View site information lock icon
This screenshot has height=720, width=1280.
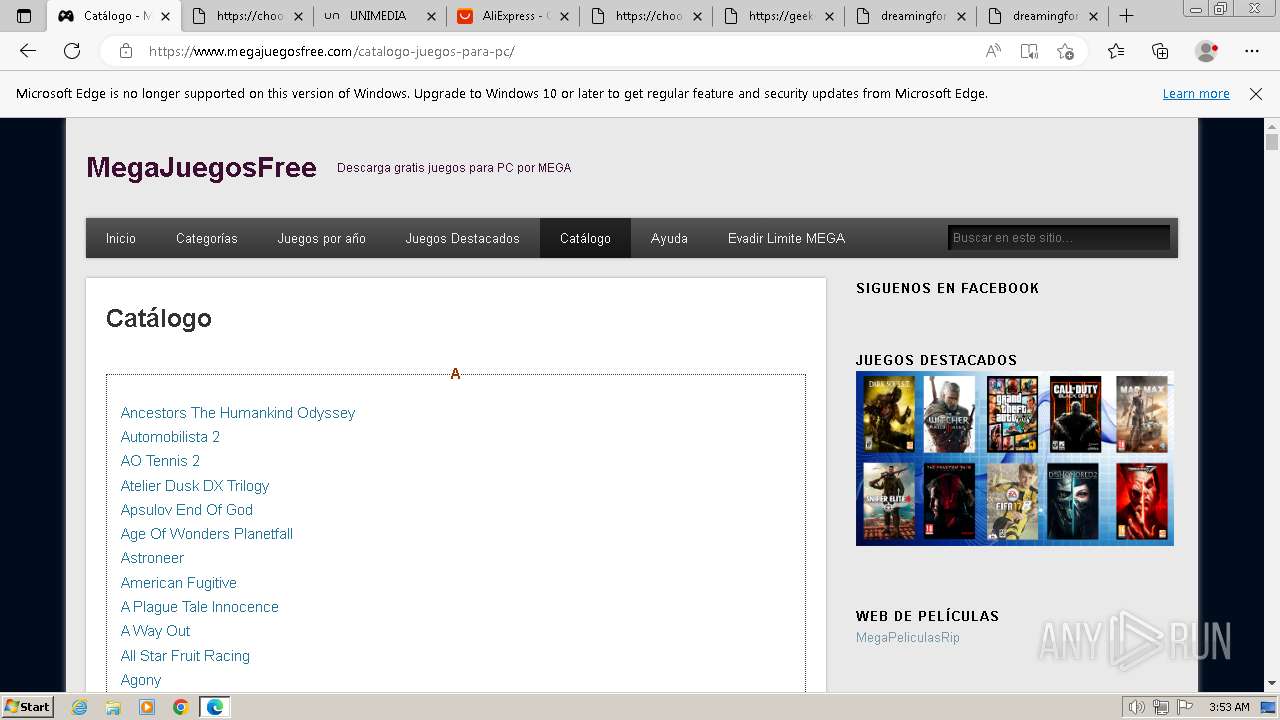point(126,51)
